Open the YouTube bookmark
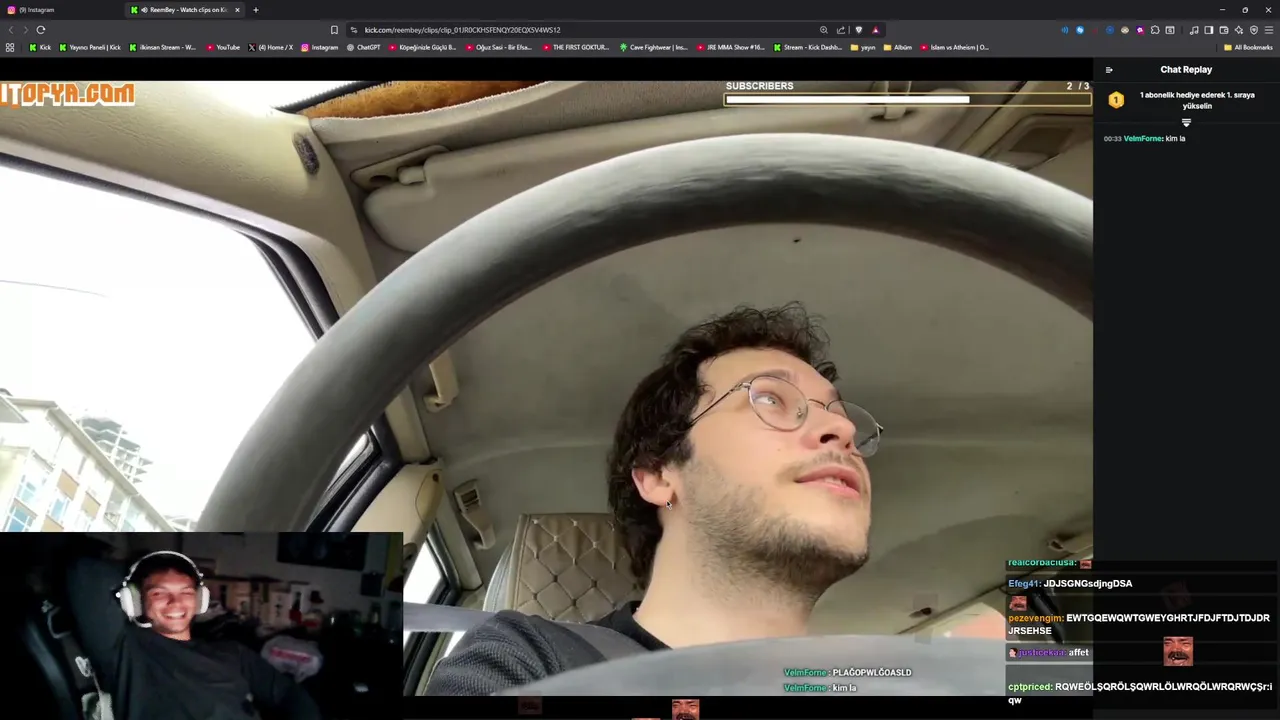The image size is (1280, 720). point(224,47)
